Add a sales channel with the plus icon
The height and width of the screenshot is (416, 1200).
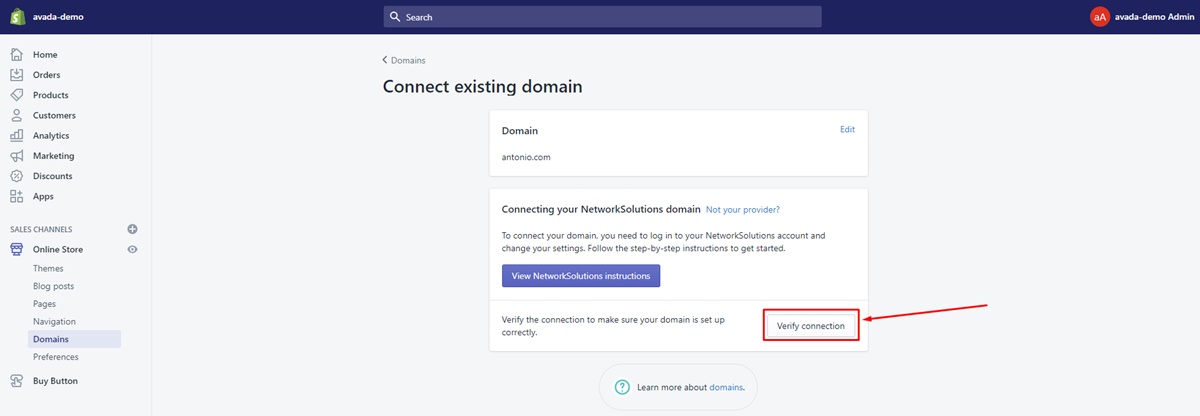tap(132, 229)
